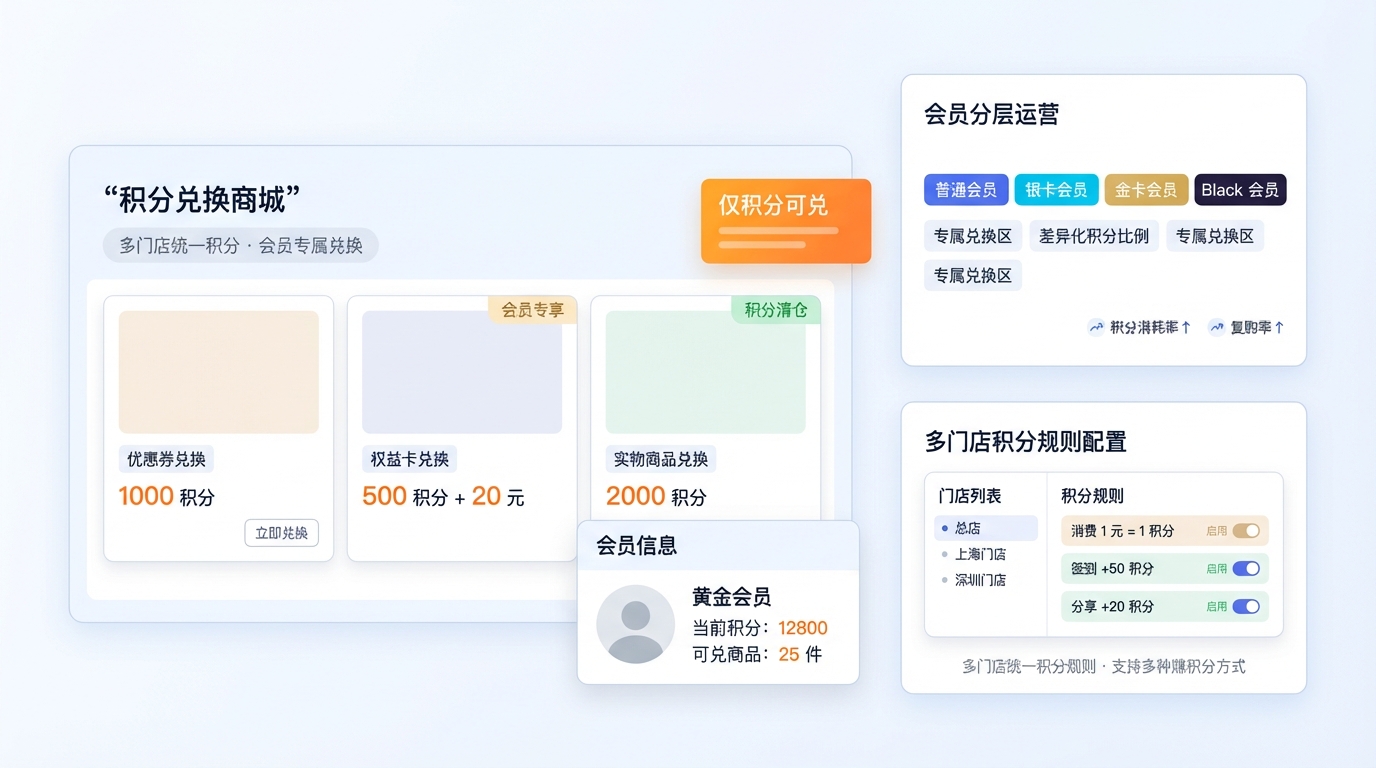The image size is (1376, 768).
Task: Click the 差异化积分比例 tag
Action: pyautogui.click(x=1093, y=236)
